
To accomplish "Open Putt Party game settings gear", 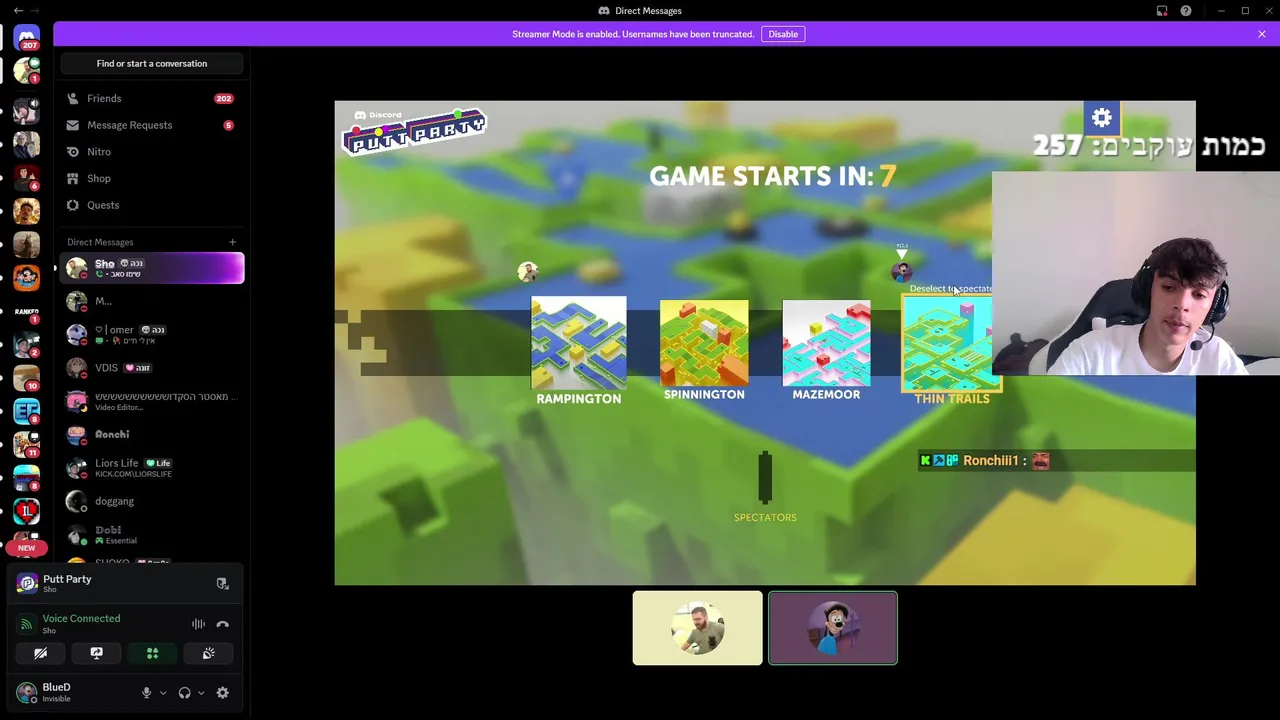I will pyautogui.click(x=1101, y=118).
